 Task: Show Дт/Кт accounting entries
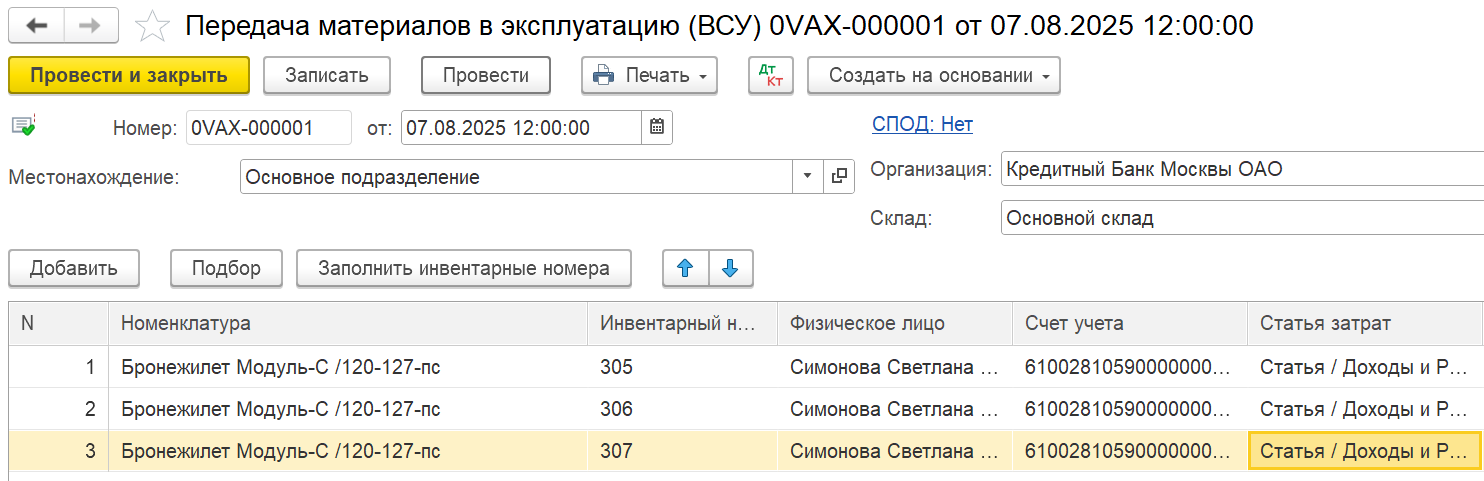click(x=770, y=75)
